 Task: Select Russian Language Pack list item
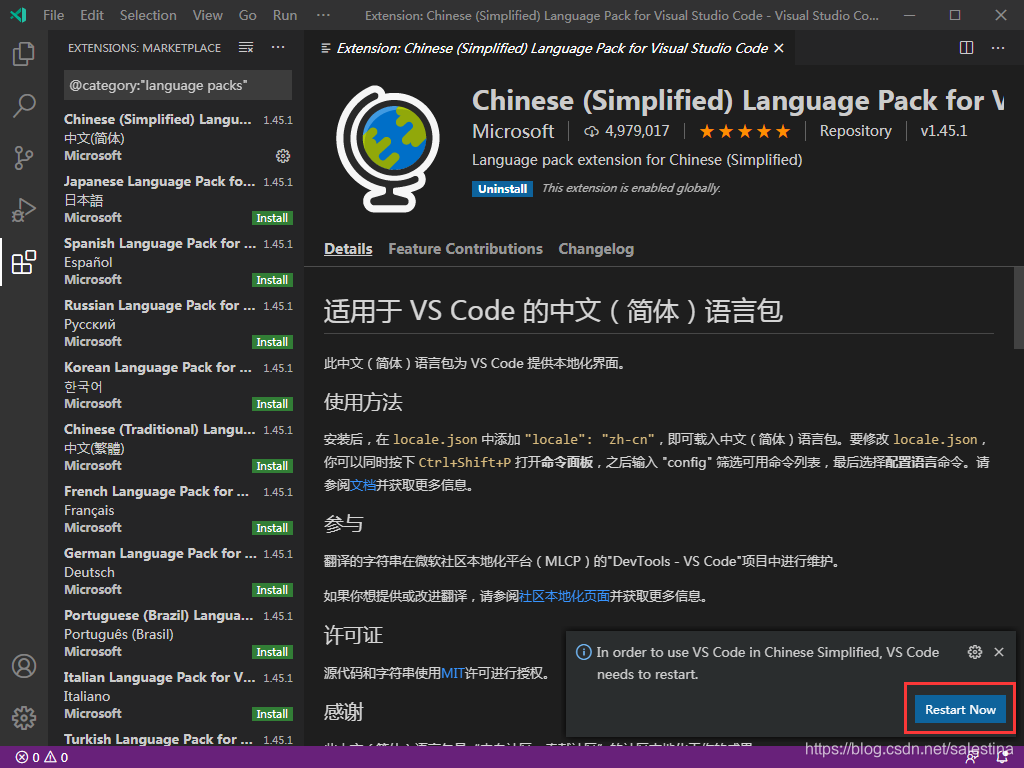(176, 323)
